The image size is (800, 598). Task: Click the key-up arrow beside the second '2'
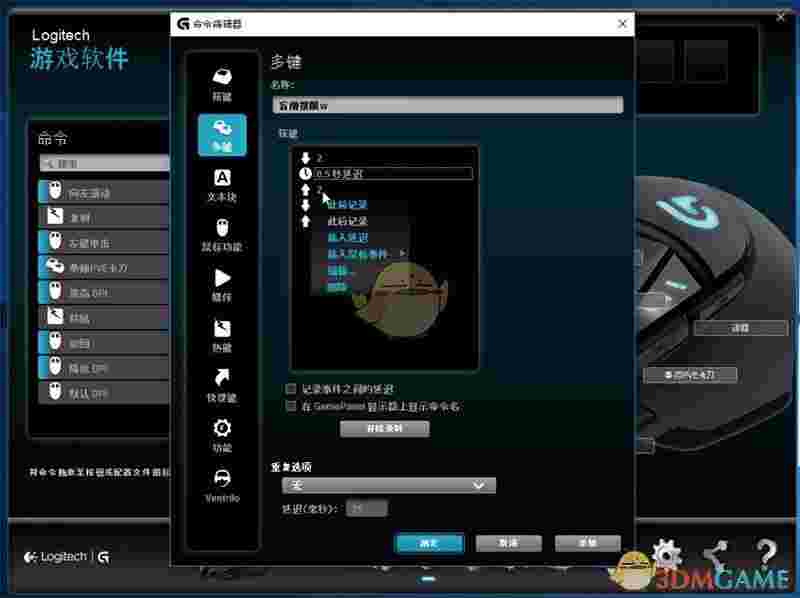click(x=305, y=190)
